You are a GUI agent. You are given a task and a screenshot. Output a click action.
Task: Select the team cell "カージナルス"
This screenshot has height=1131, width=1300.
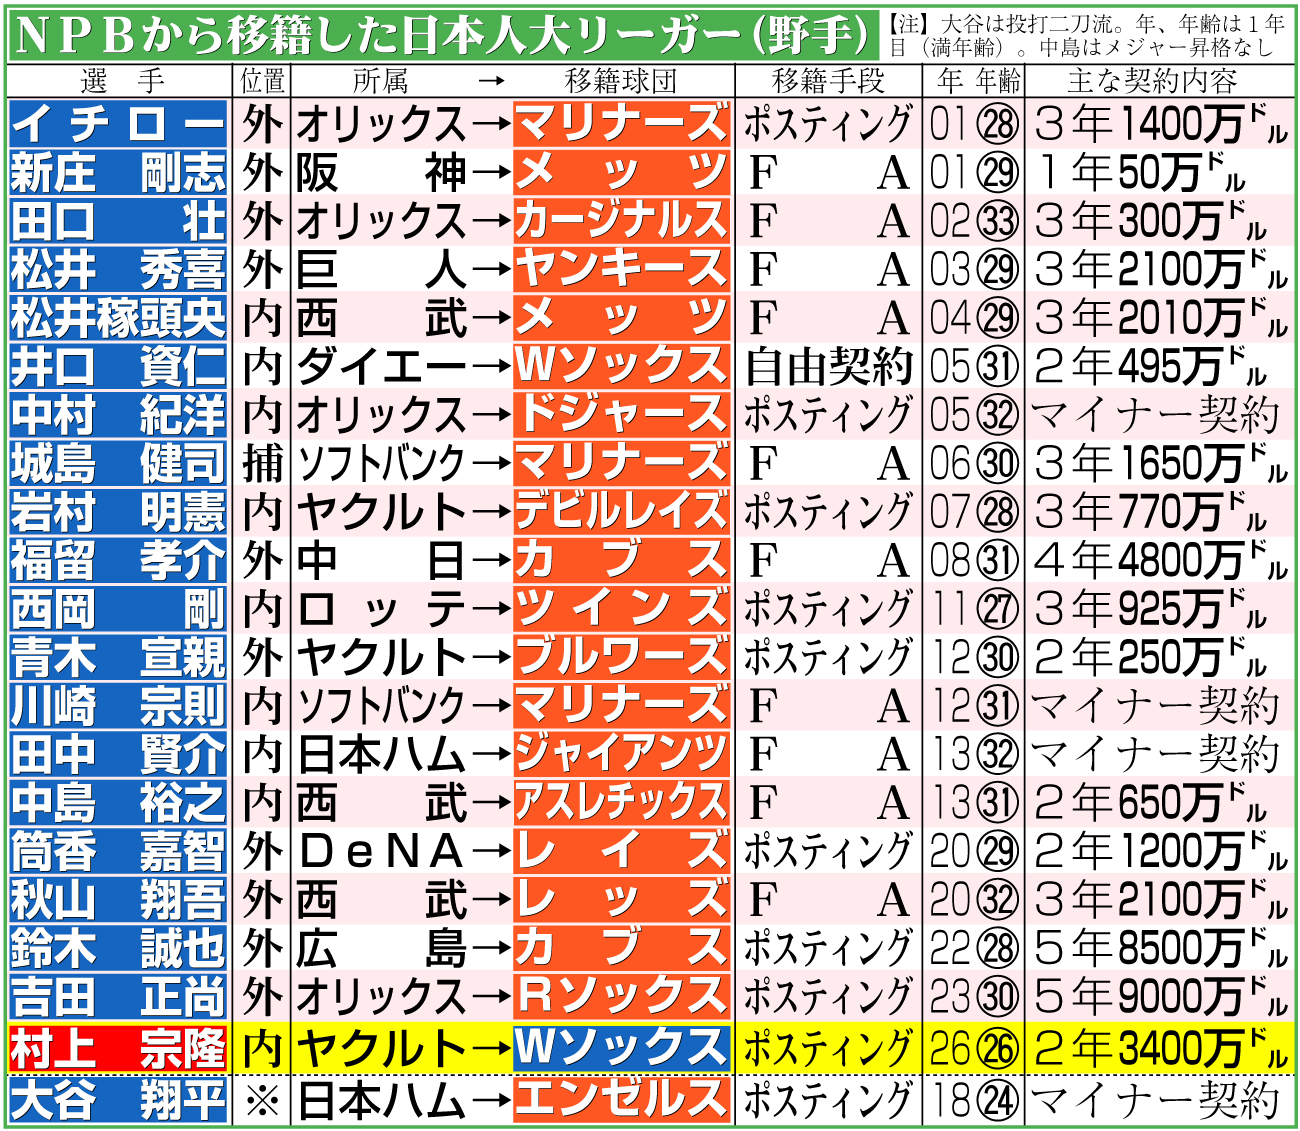pyautogui.click(x=621, y=220)
